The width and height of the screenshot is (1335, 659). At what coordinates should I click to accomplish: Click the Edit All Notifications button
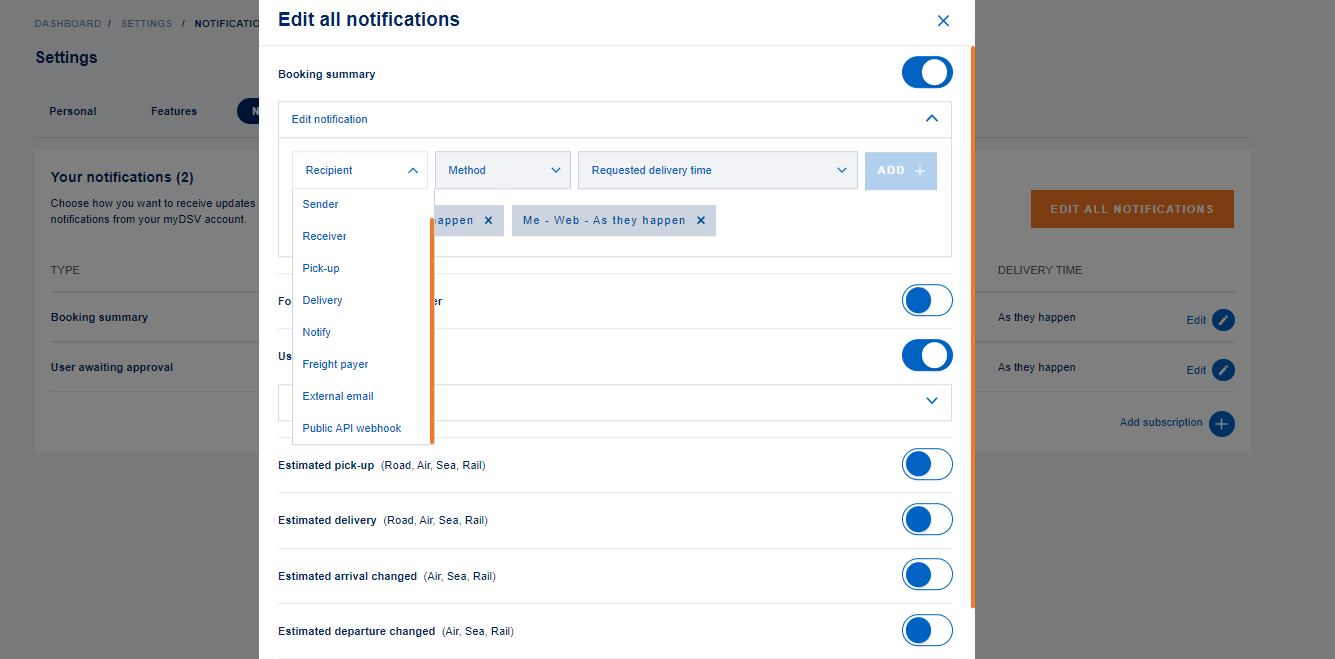1131,209
